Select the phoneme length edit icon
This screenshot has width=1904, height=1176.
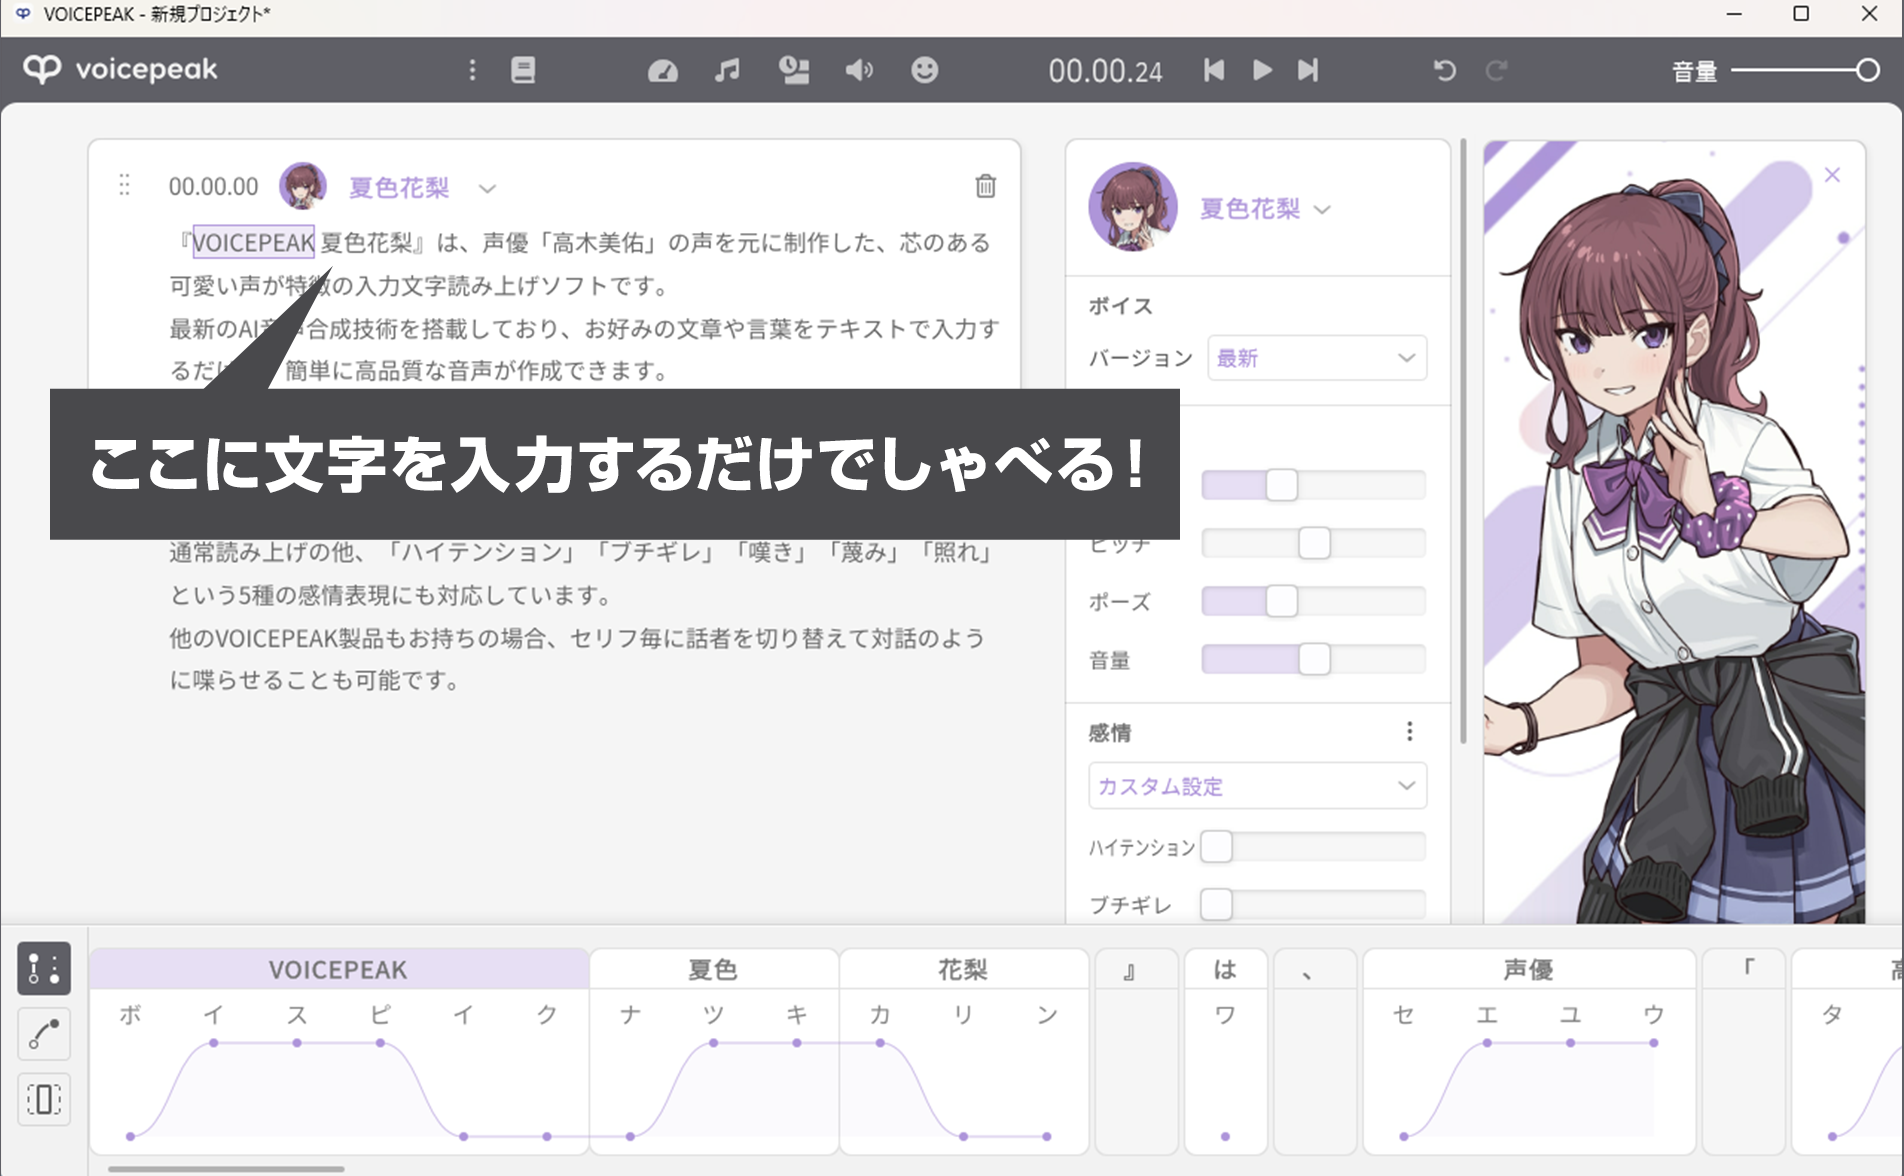click(44, 1099)
